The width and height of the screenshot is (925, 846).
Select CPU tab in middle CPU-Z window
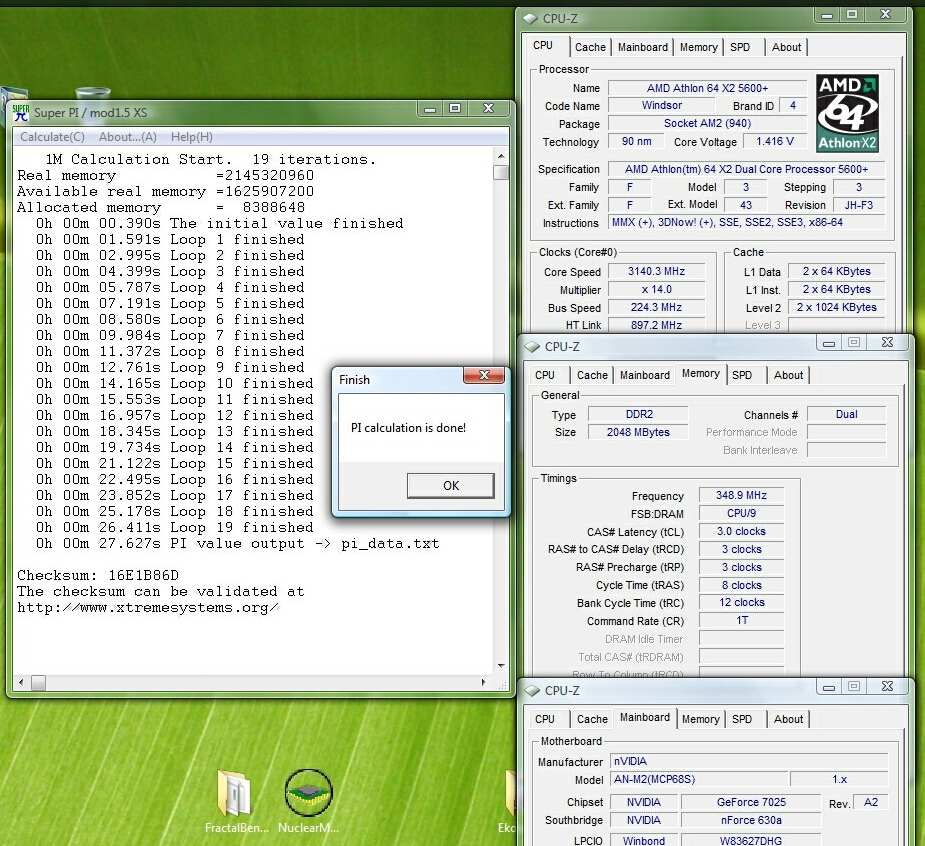(x=545, y=375)
